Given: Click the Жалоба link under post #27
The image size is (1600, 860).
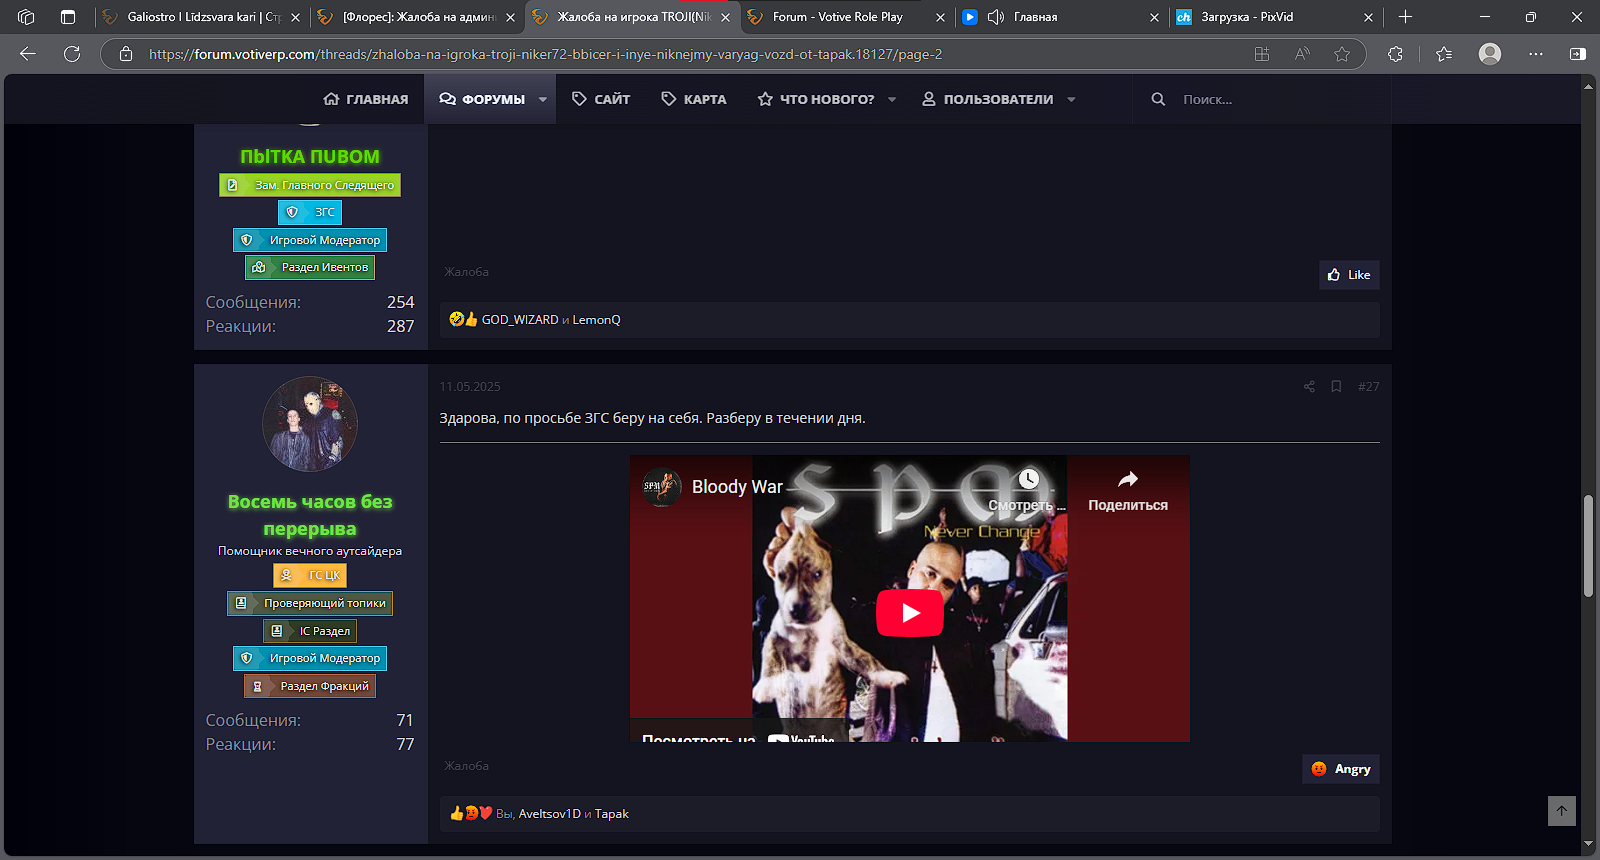Looking at the screenshot, I should click(466, 766).
